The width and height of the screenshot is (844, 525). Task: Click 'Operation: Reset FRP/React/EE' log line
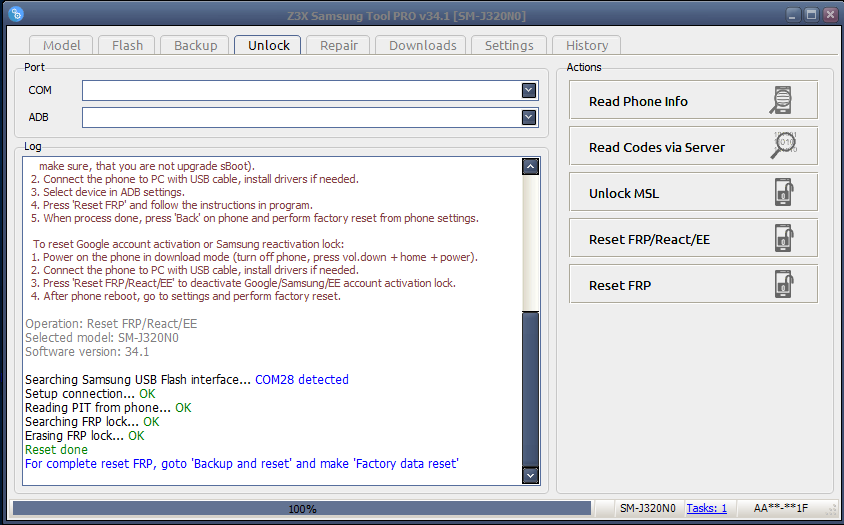111,324
